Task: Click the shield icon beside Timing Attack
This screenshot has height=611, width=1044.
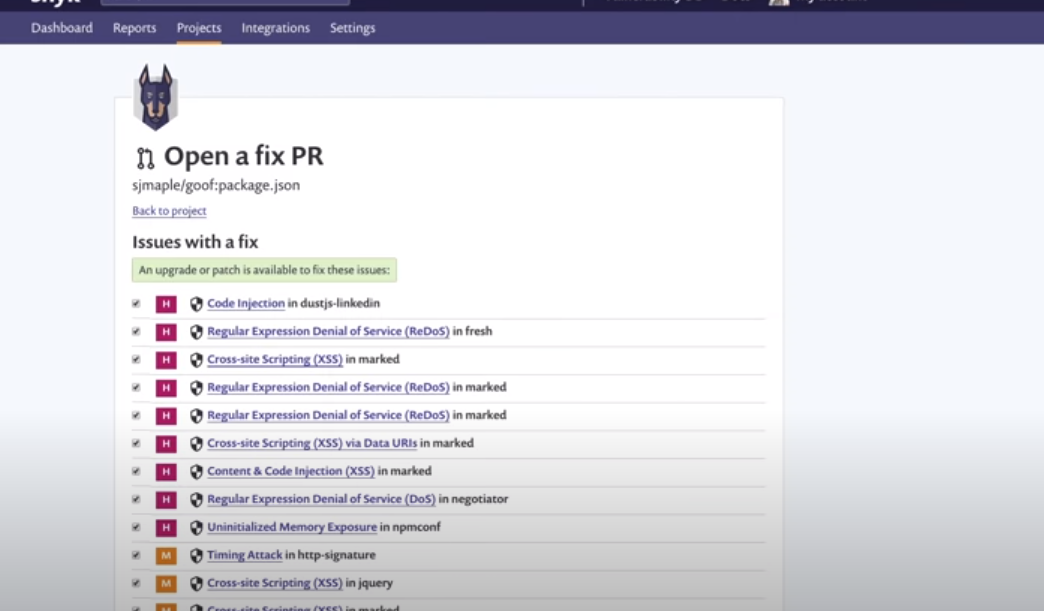Action: [196, 556]
